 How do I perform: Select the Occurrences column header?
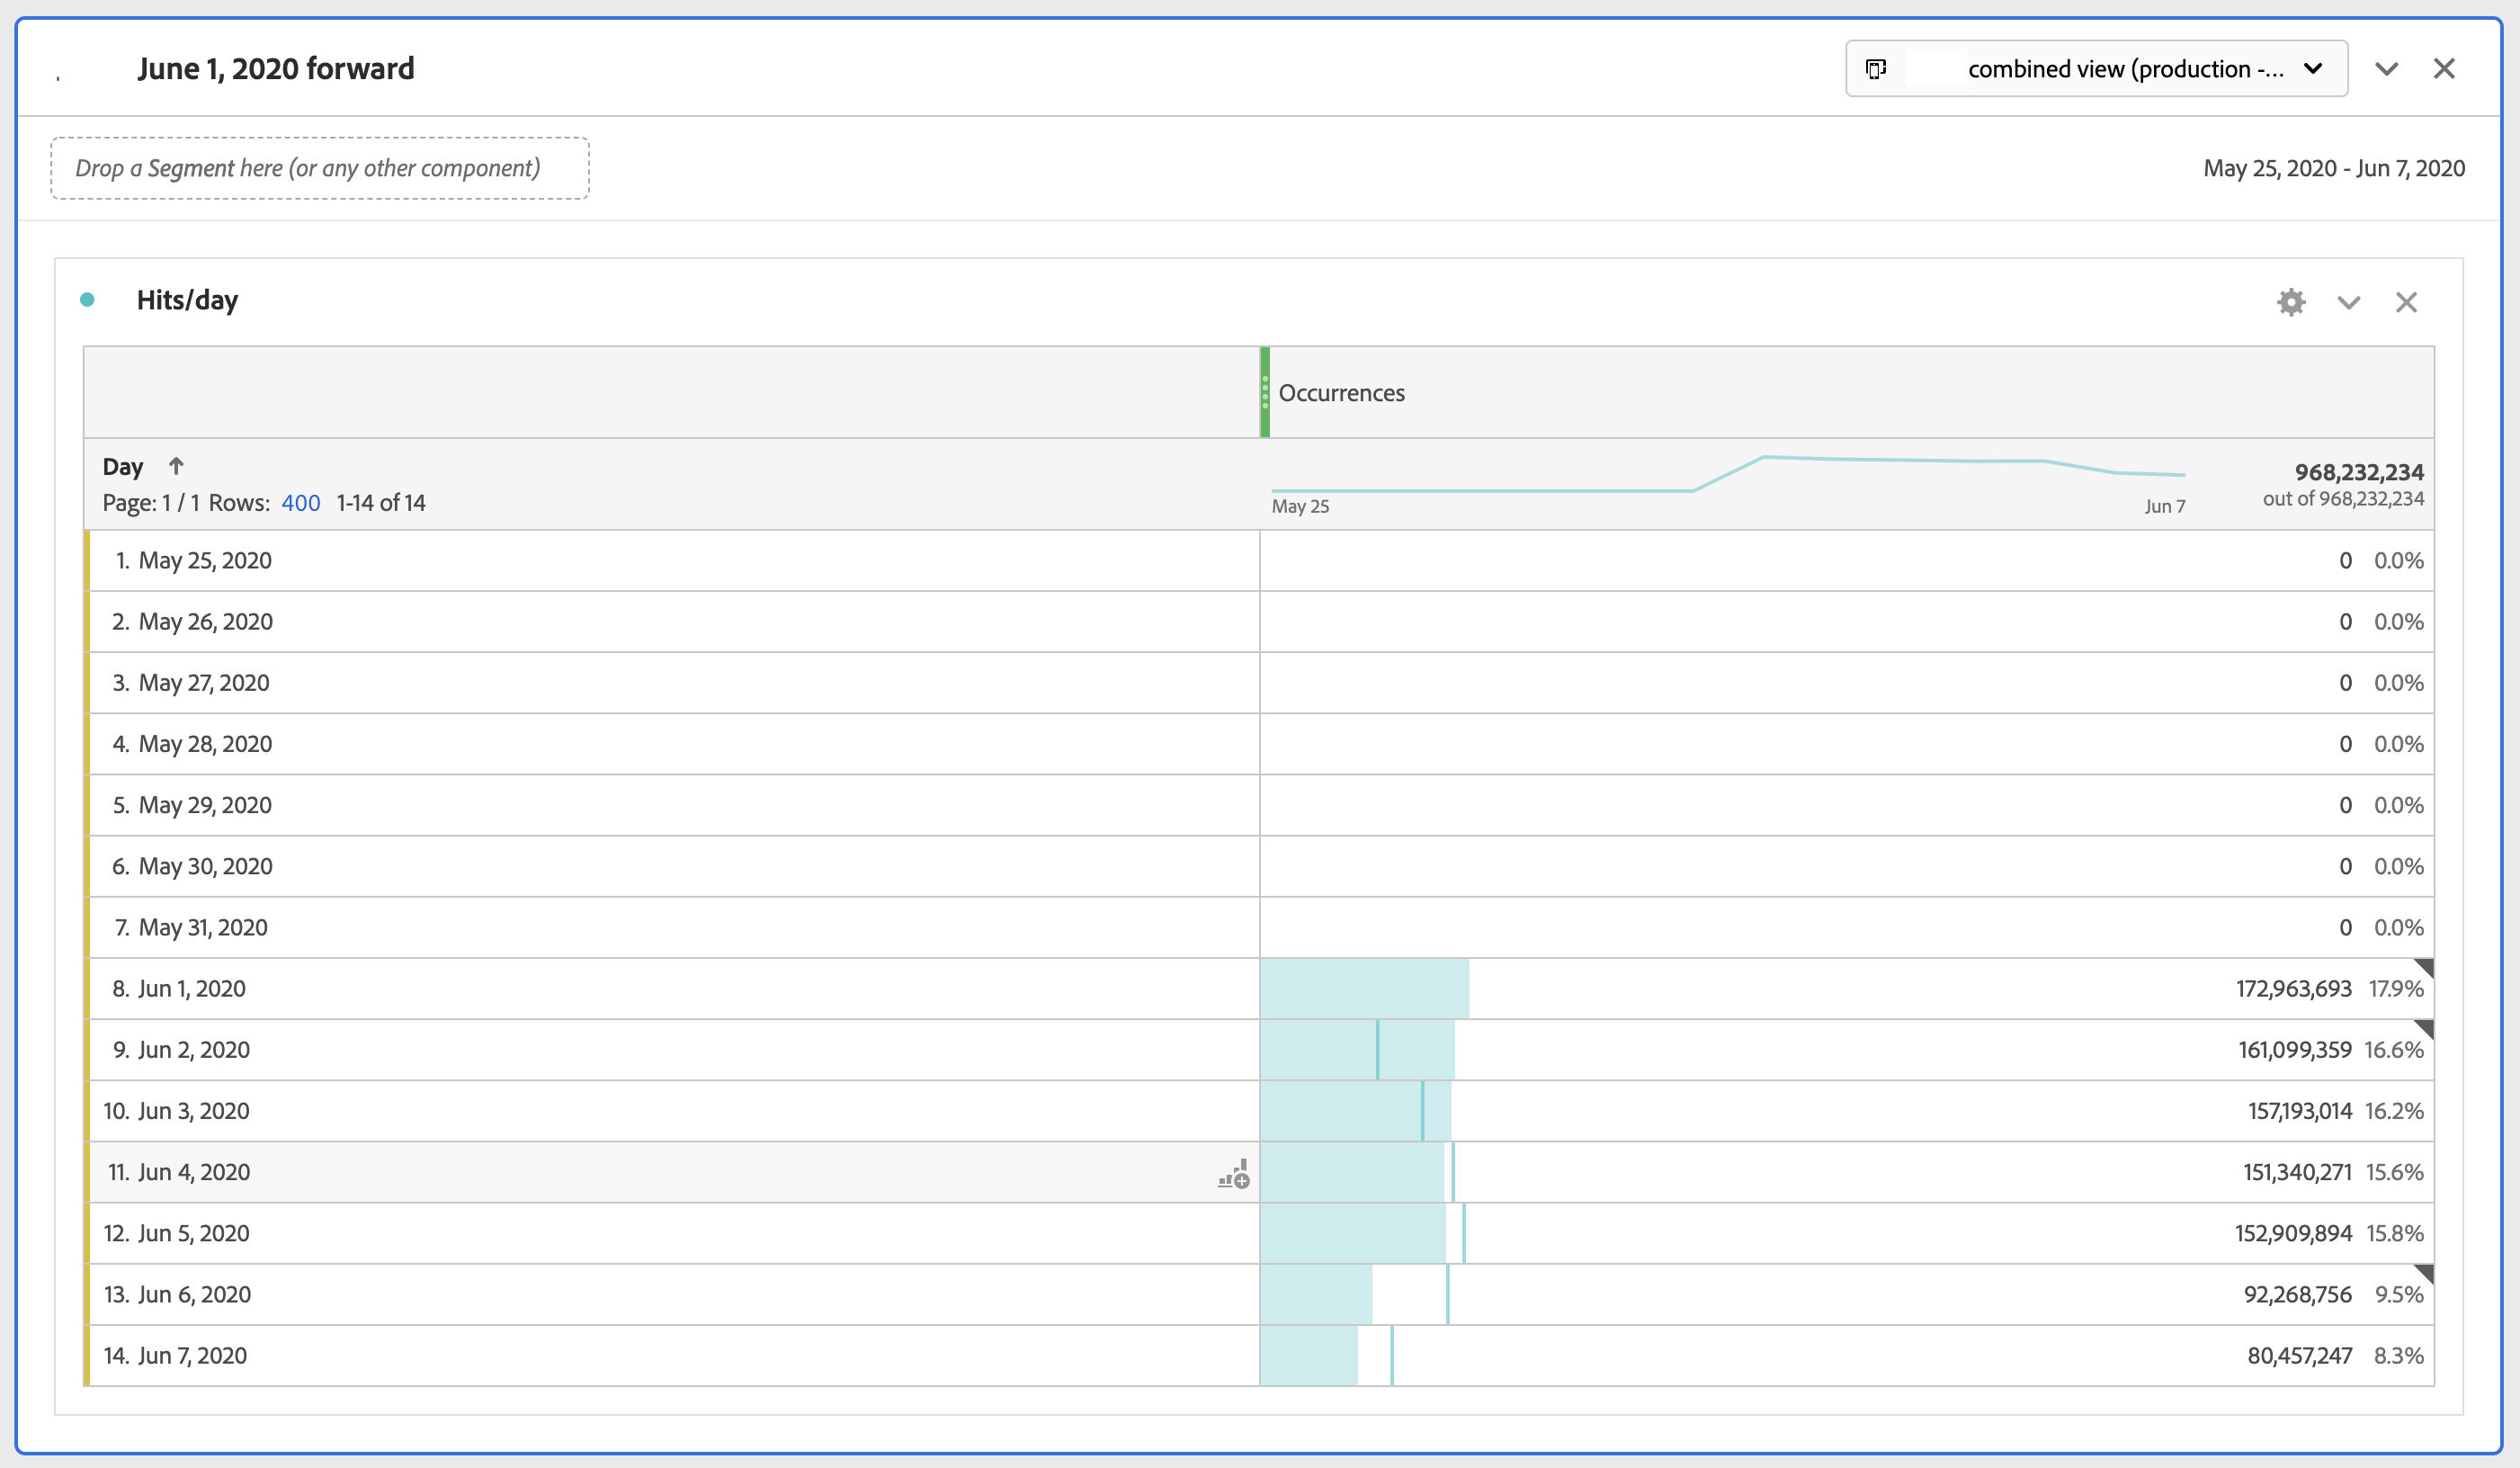(1341, 393)
